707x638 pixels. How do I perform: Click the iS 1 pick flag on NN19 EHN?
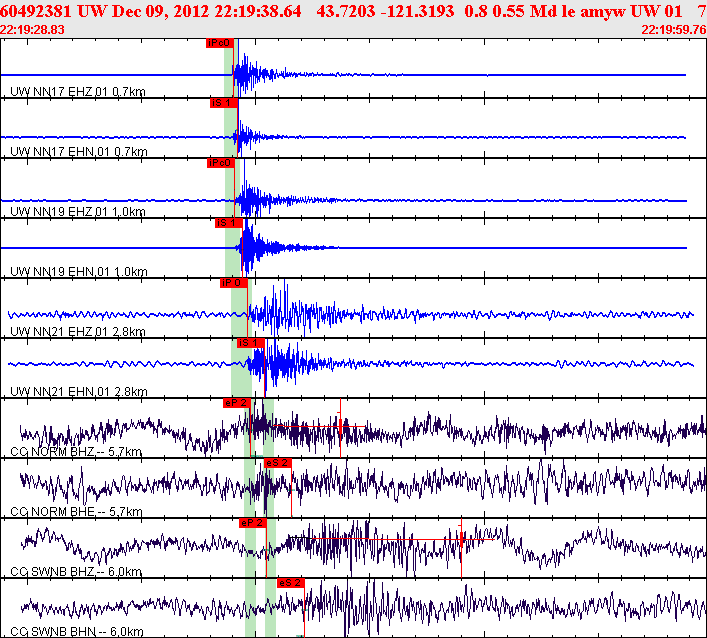click(229, 223)
